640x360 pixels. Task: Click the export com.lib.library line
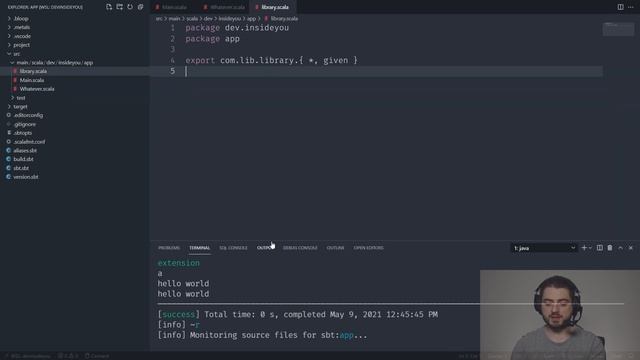coord(271,60)
